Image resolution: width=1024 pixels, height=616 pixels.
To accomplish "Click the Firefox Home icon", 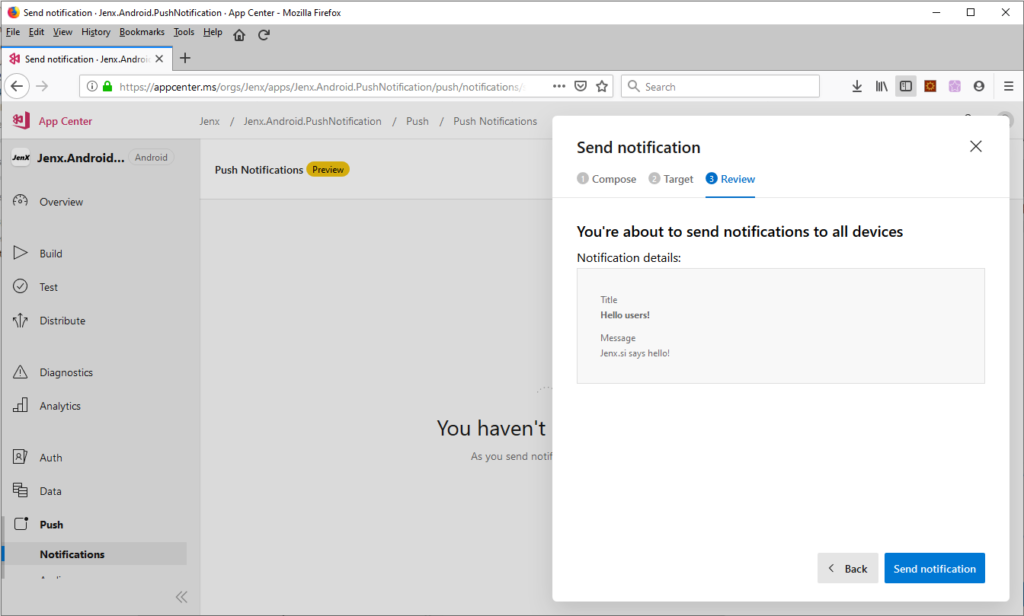I will pos(240,35).
